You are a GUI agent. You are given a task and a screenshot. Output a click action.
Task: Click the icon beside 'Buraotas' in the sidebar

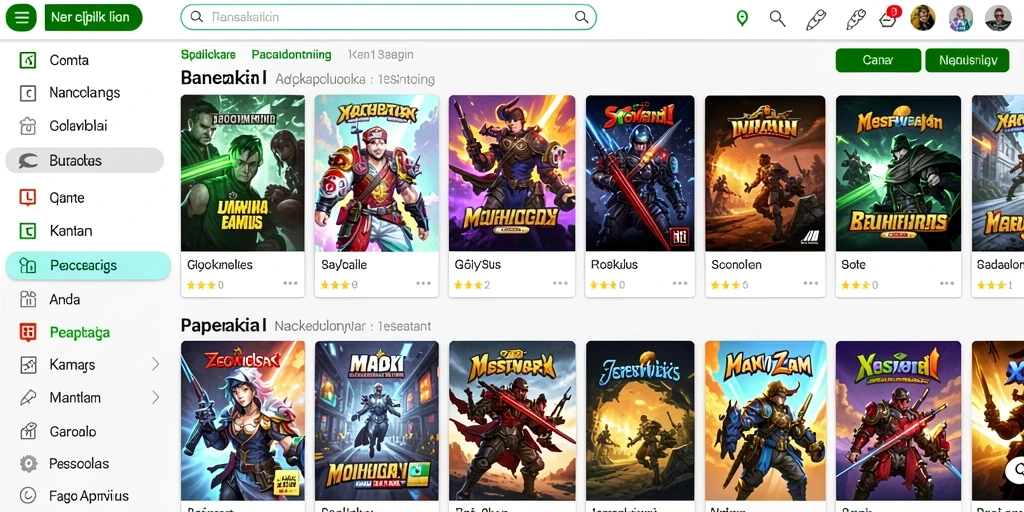pyautogui.click(x=28, y=161)
